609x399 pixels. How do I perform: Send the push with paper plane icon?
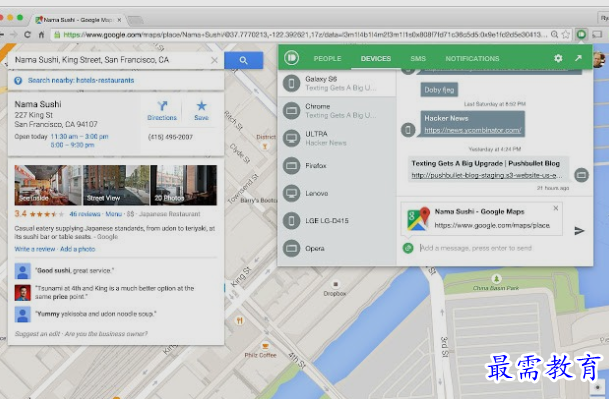point(579,230)
